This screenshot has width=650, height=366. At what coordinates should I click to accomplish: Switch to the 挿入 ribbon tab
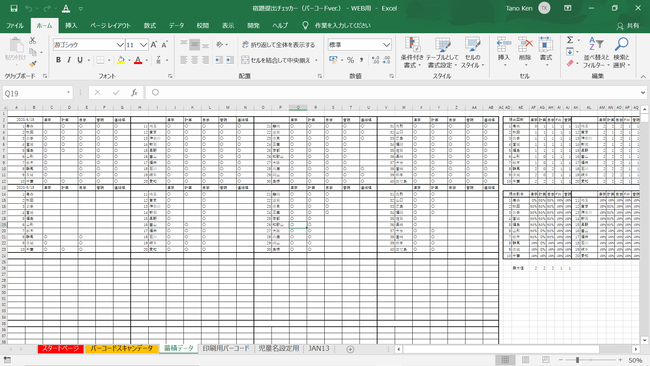coord(71,25)
